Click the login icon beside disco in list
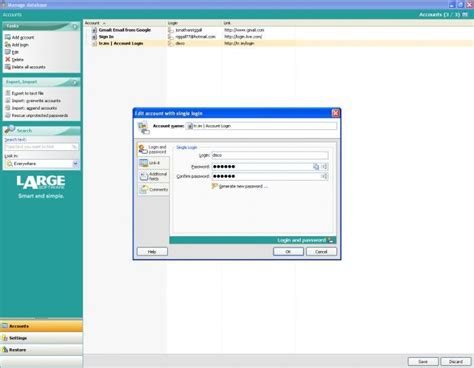This screenshot has height=368, width=474. point(171,43)
